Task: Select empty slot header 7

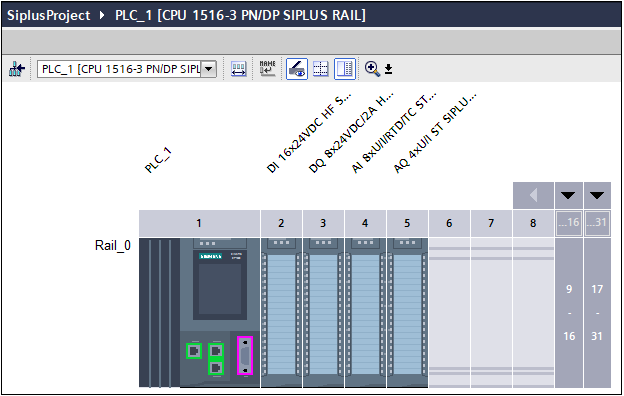Action: (x=491, y=223)
